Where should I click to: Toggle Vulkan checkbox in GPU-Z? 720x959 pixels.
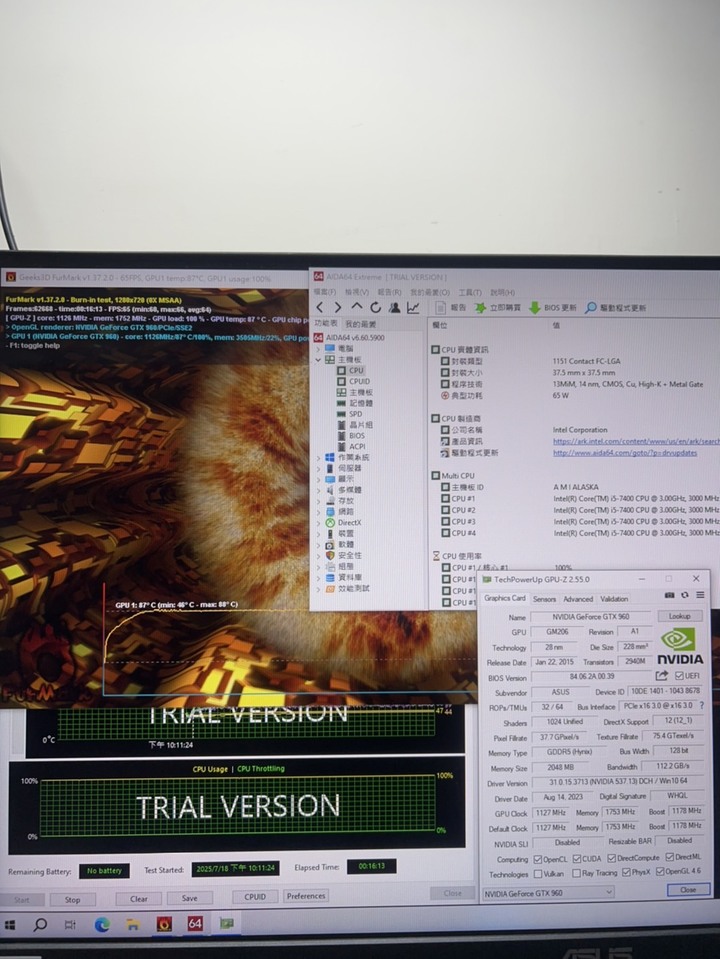tap(538, 874)
